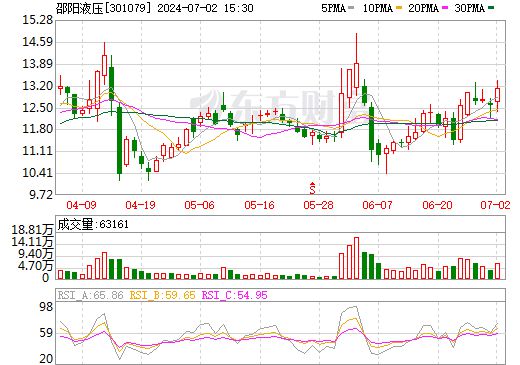The width and height of the screenshot is (520, 365).
Task: Click the 13.20 price axis label
Action: (x=37, y=86)
